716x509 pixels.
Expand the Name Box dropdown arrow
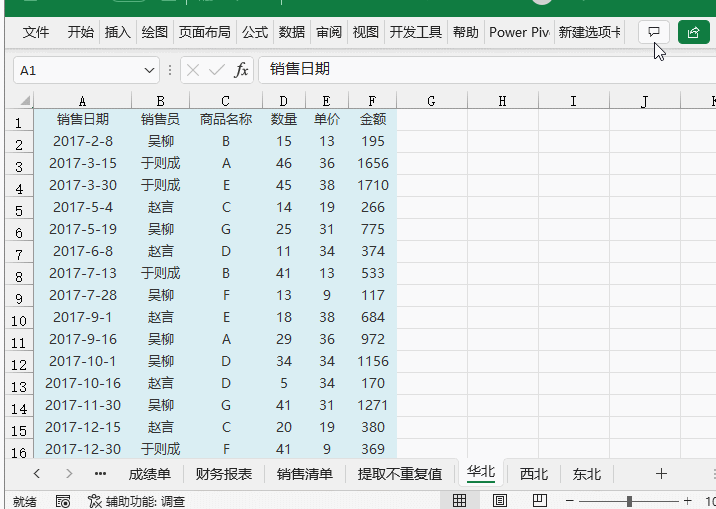(x=149, y=70)
